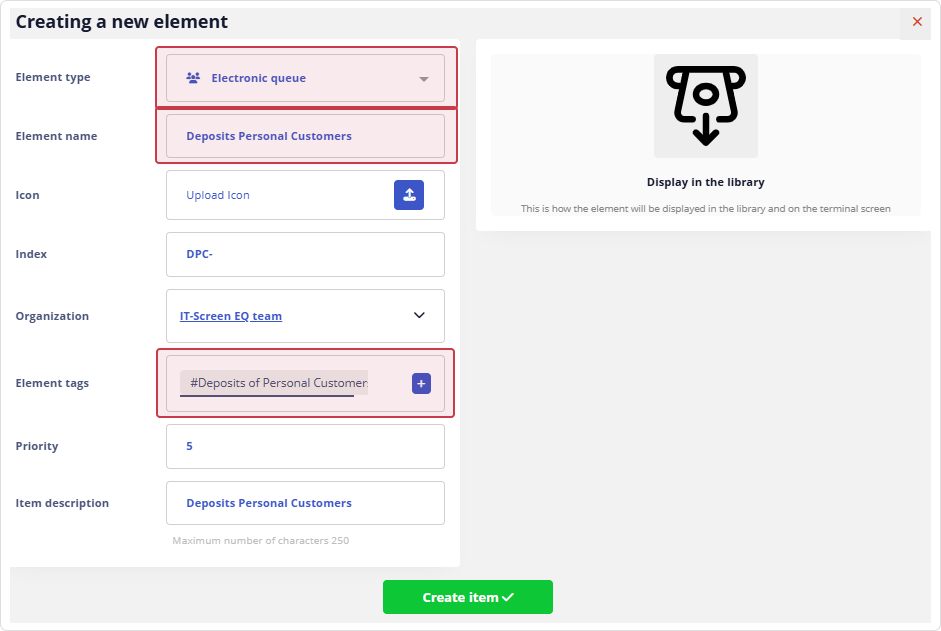The width and height of the screenshot is (941, 631).
Task: Click the checkmark on Create item
Action: pos(508,597)
